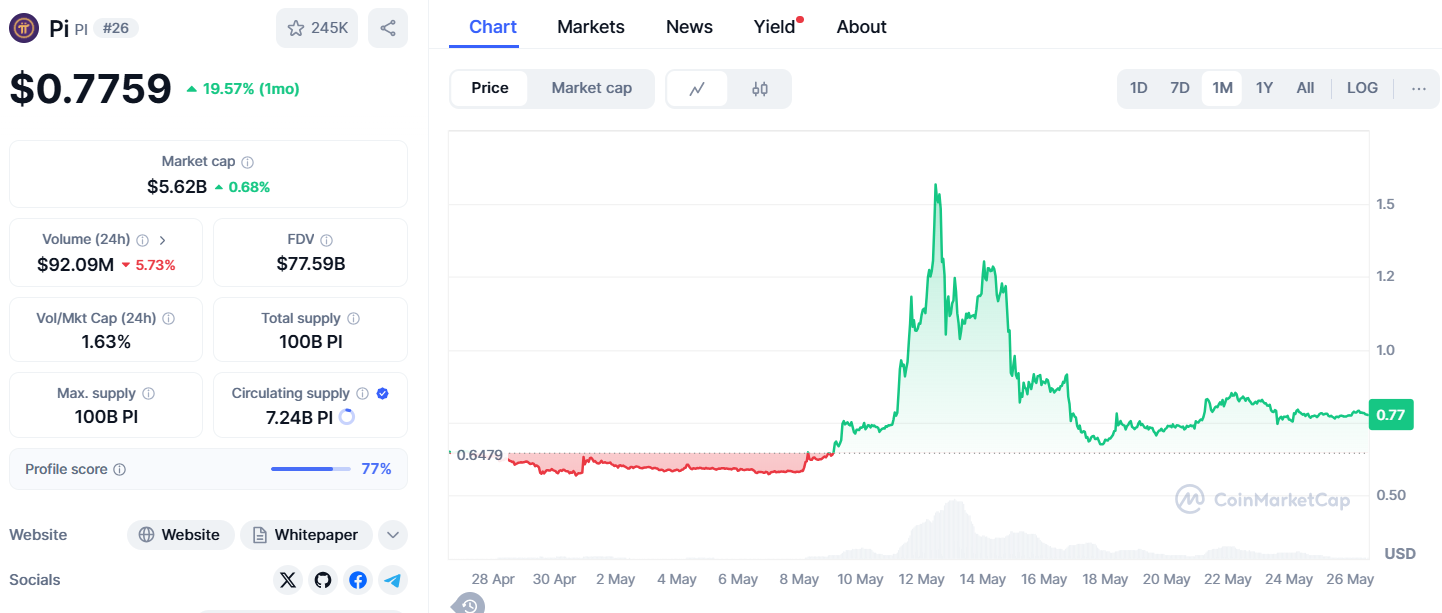Click the chart history clock icon
The width and height of the screenshot is (1442, 613).
(x=469, y=604)
